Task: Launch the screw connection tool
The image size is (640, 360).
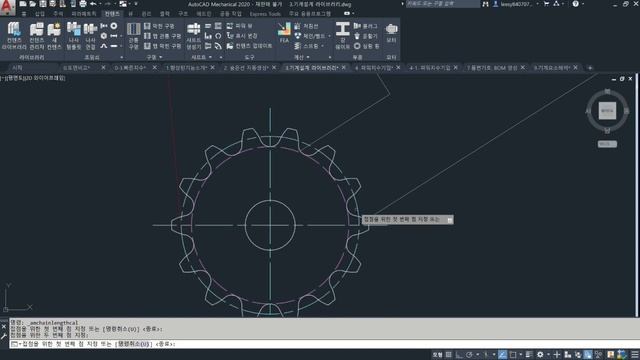Action: (90, 36)
